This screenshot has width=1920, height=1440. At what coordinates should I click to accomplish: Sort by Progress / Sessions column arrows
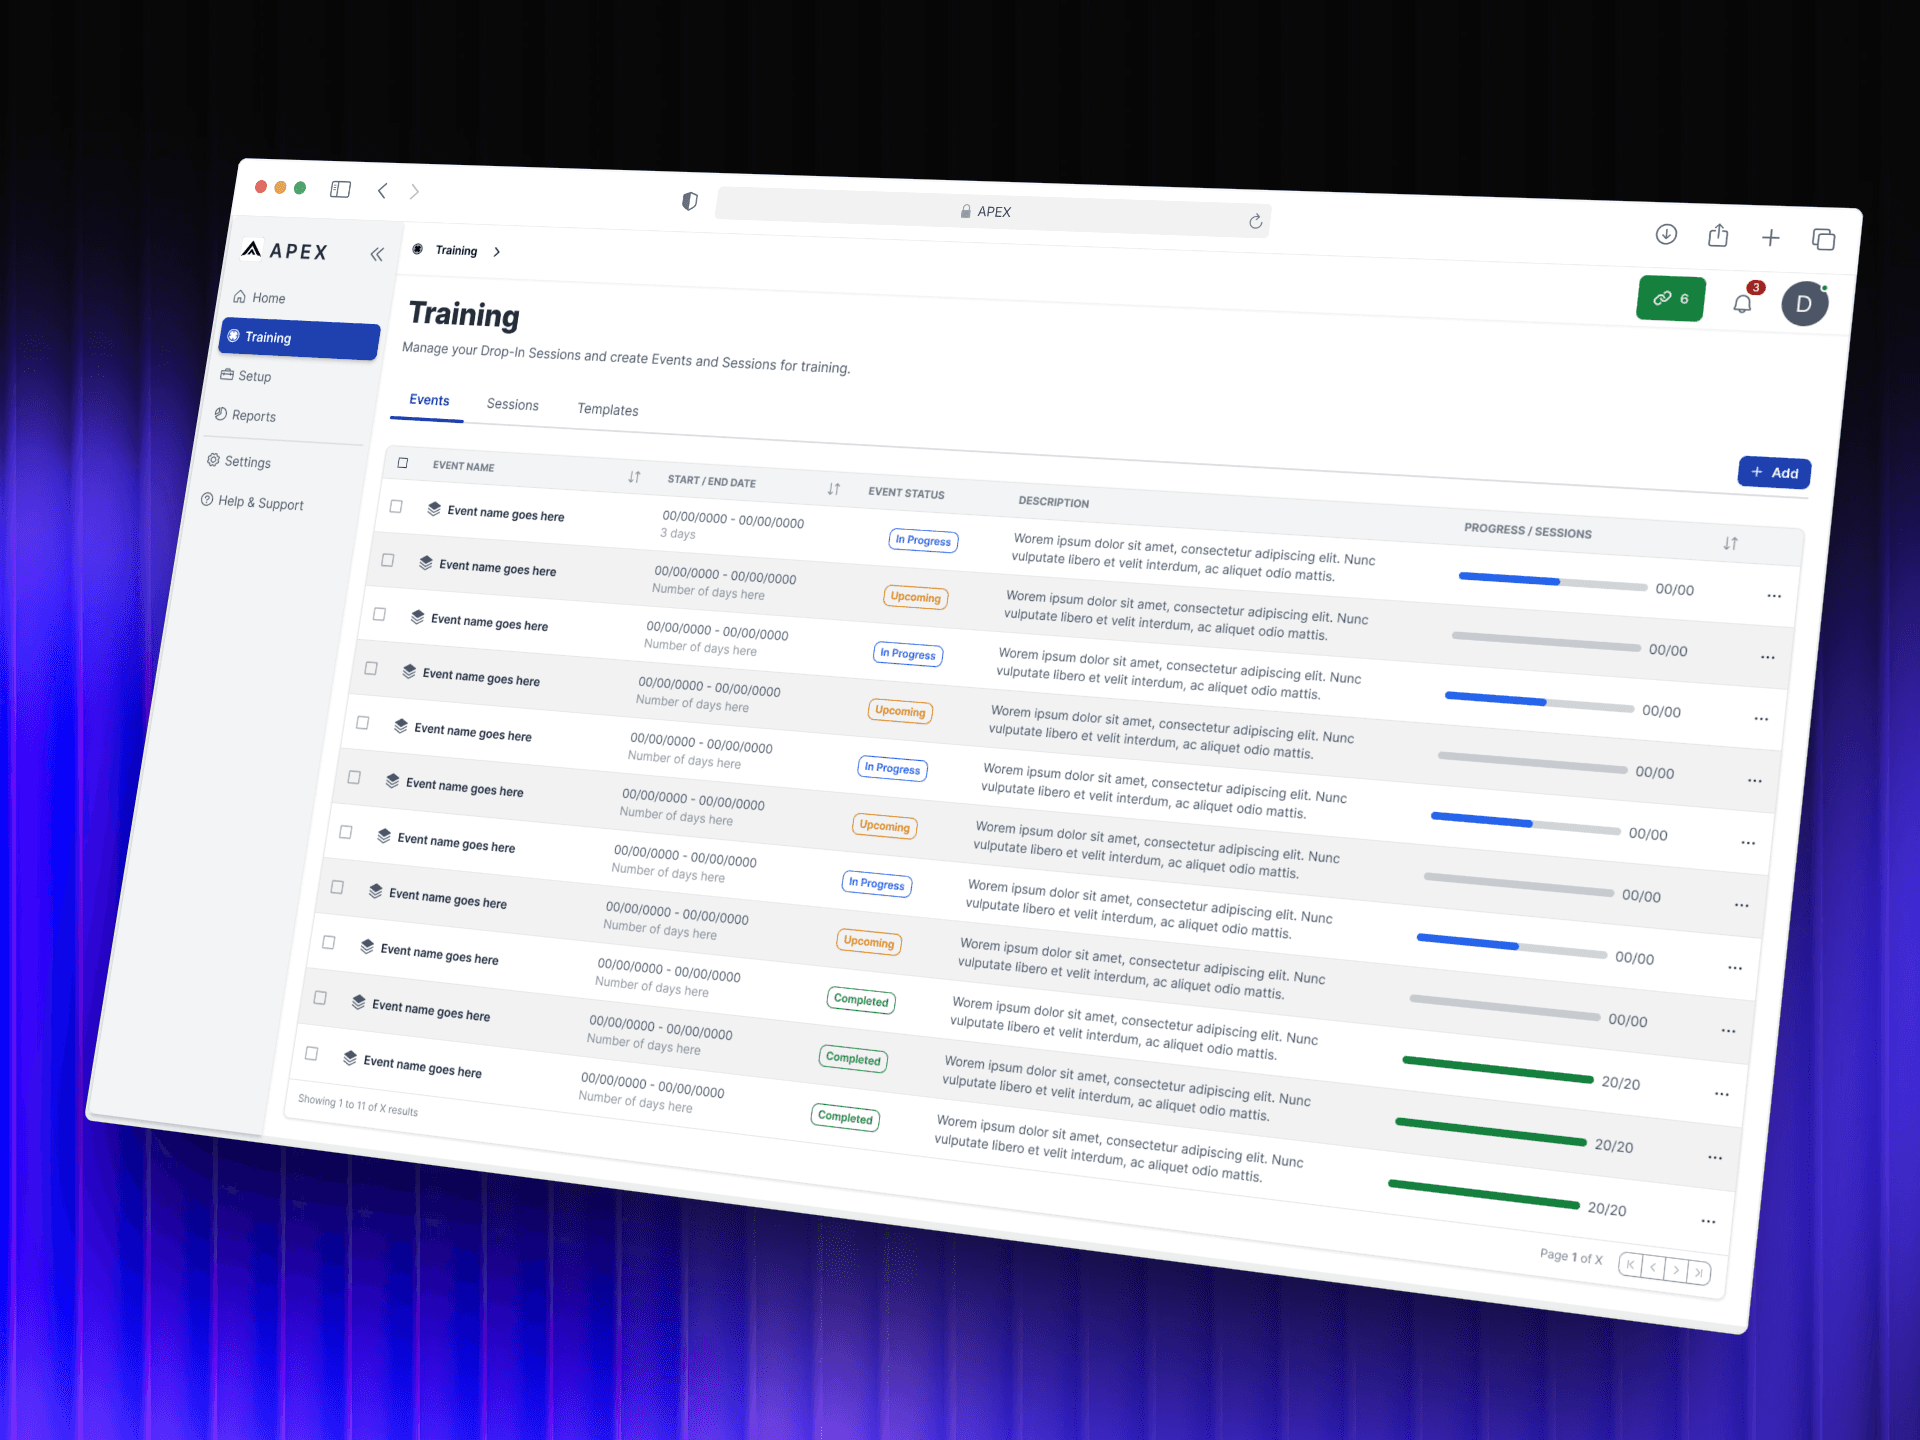coord(1730,543)
